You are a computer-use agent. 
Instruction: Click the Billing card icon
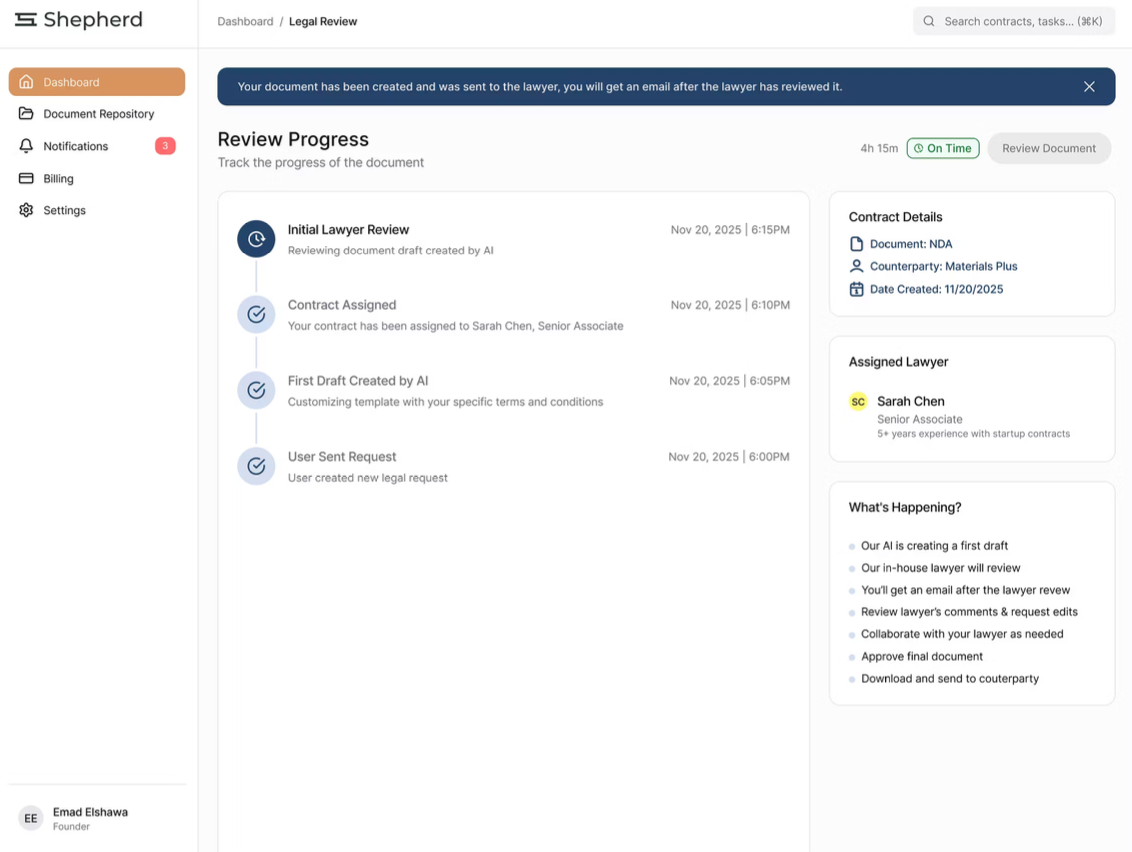[x=26, y=178]
